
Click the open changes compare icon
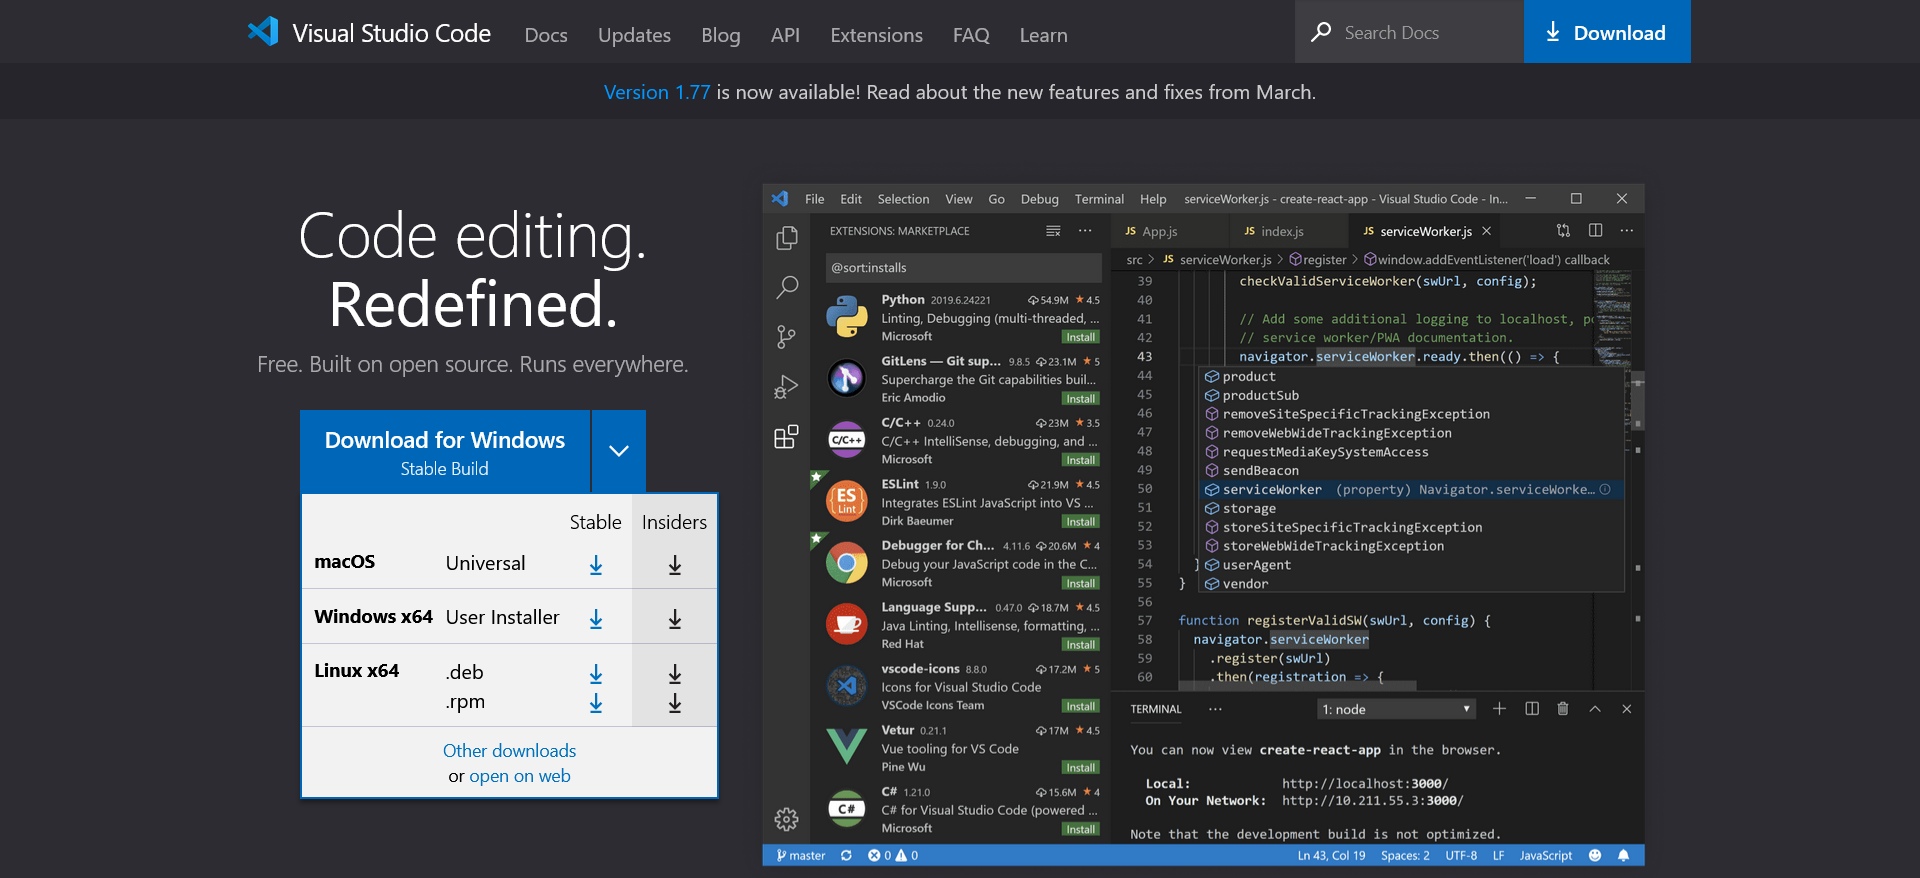click(x=1563, y=230)
